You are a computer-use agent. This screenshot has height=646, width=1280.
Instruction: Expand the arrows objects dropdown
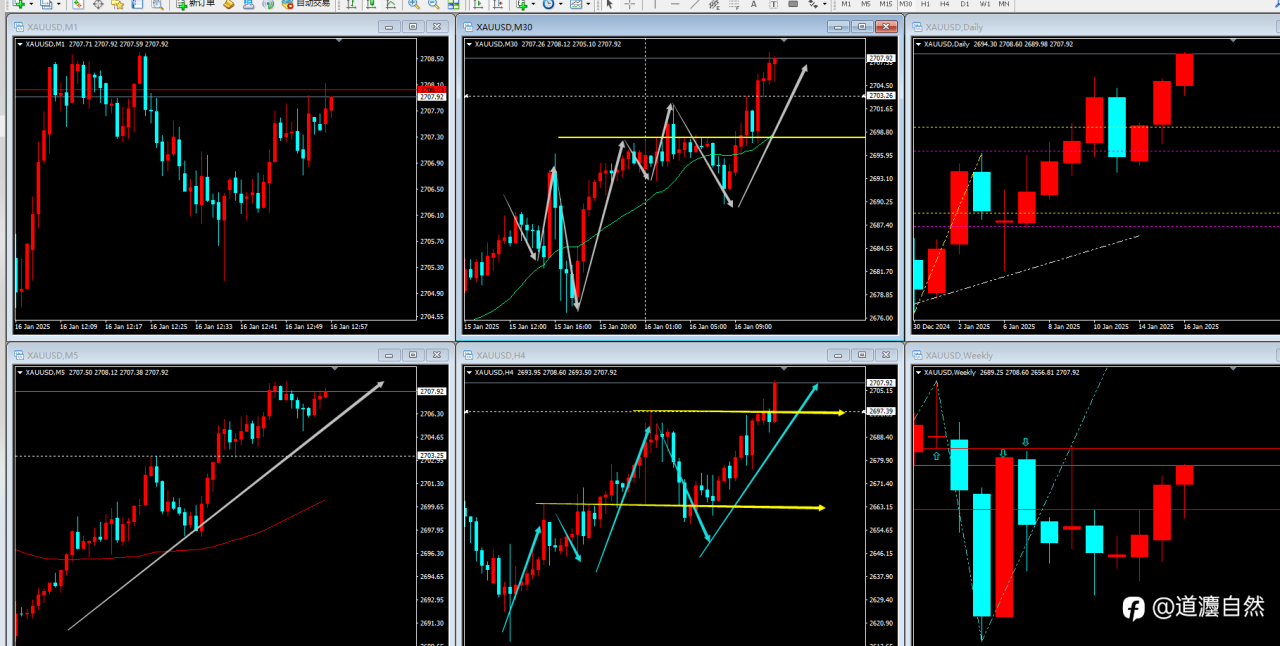click(x=825, y=4)
